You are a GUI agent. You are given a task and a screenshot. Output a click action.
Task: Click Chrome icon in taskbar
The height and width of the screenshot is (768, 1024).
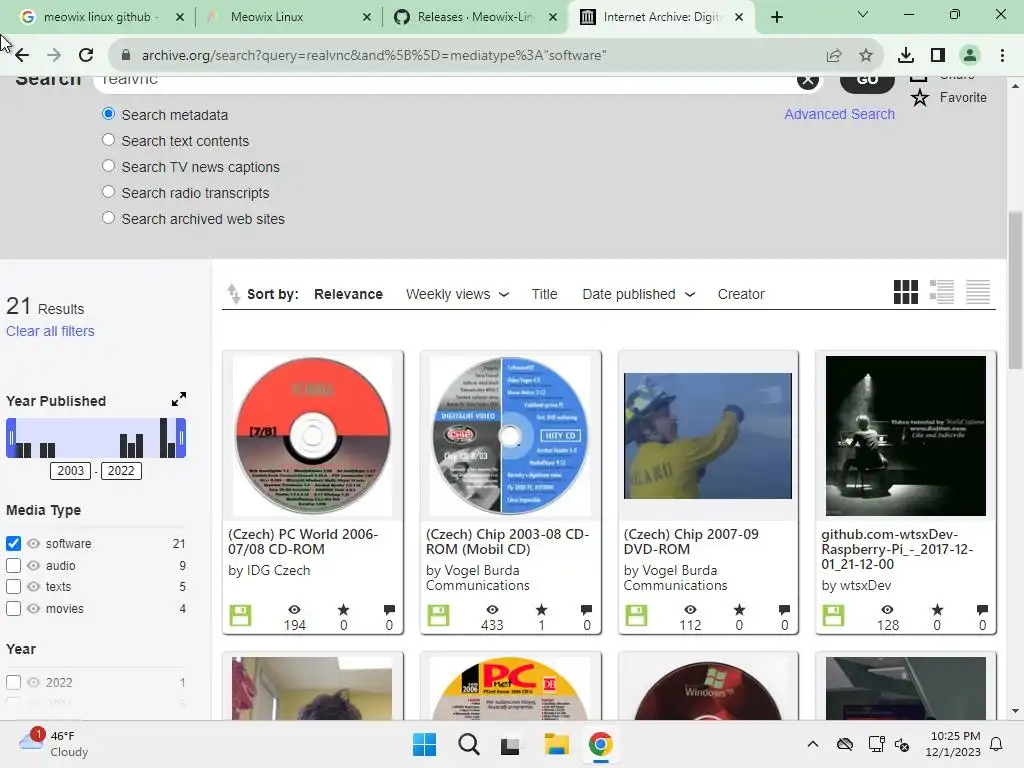pos(600,744)
